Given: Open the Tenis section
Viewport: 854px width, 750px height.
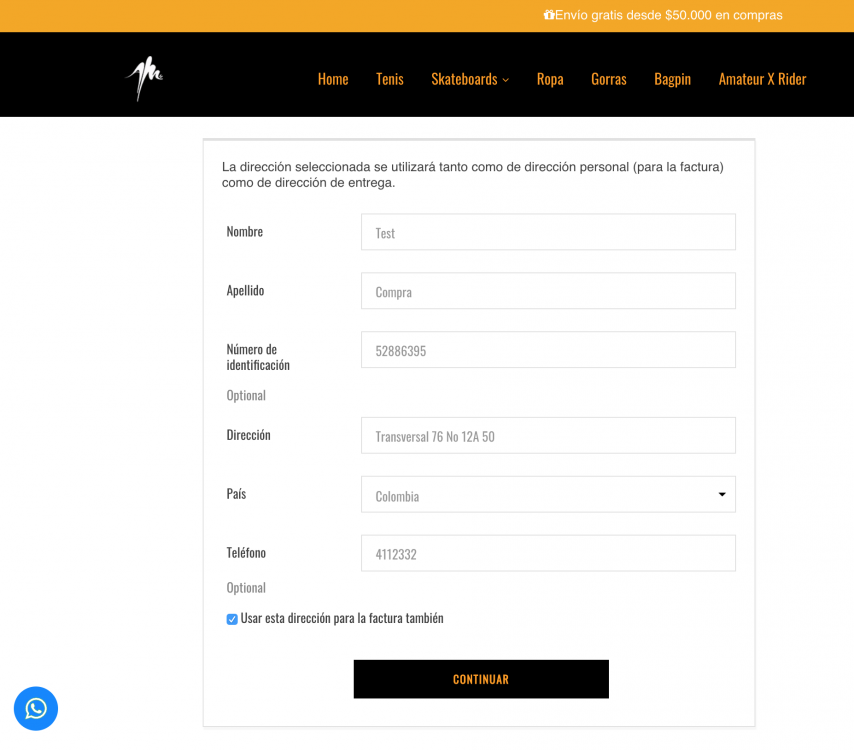Looking at the screenshot, I should point(389,79).
